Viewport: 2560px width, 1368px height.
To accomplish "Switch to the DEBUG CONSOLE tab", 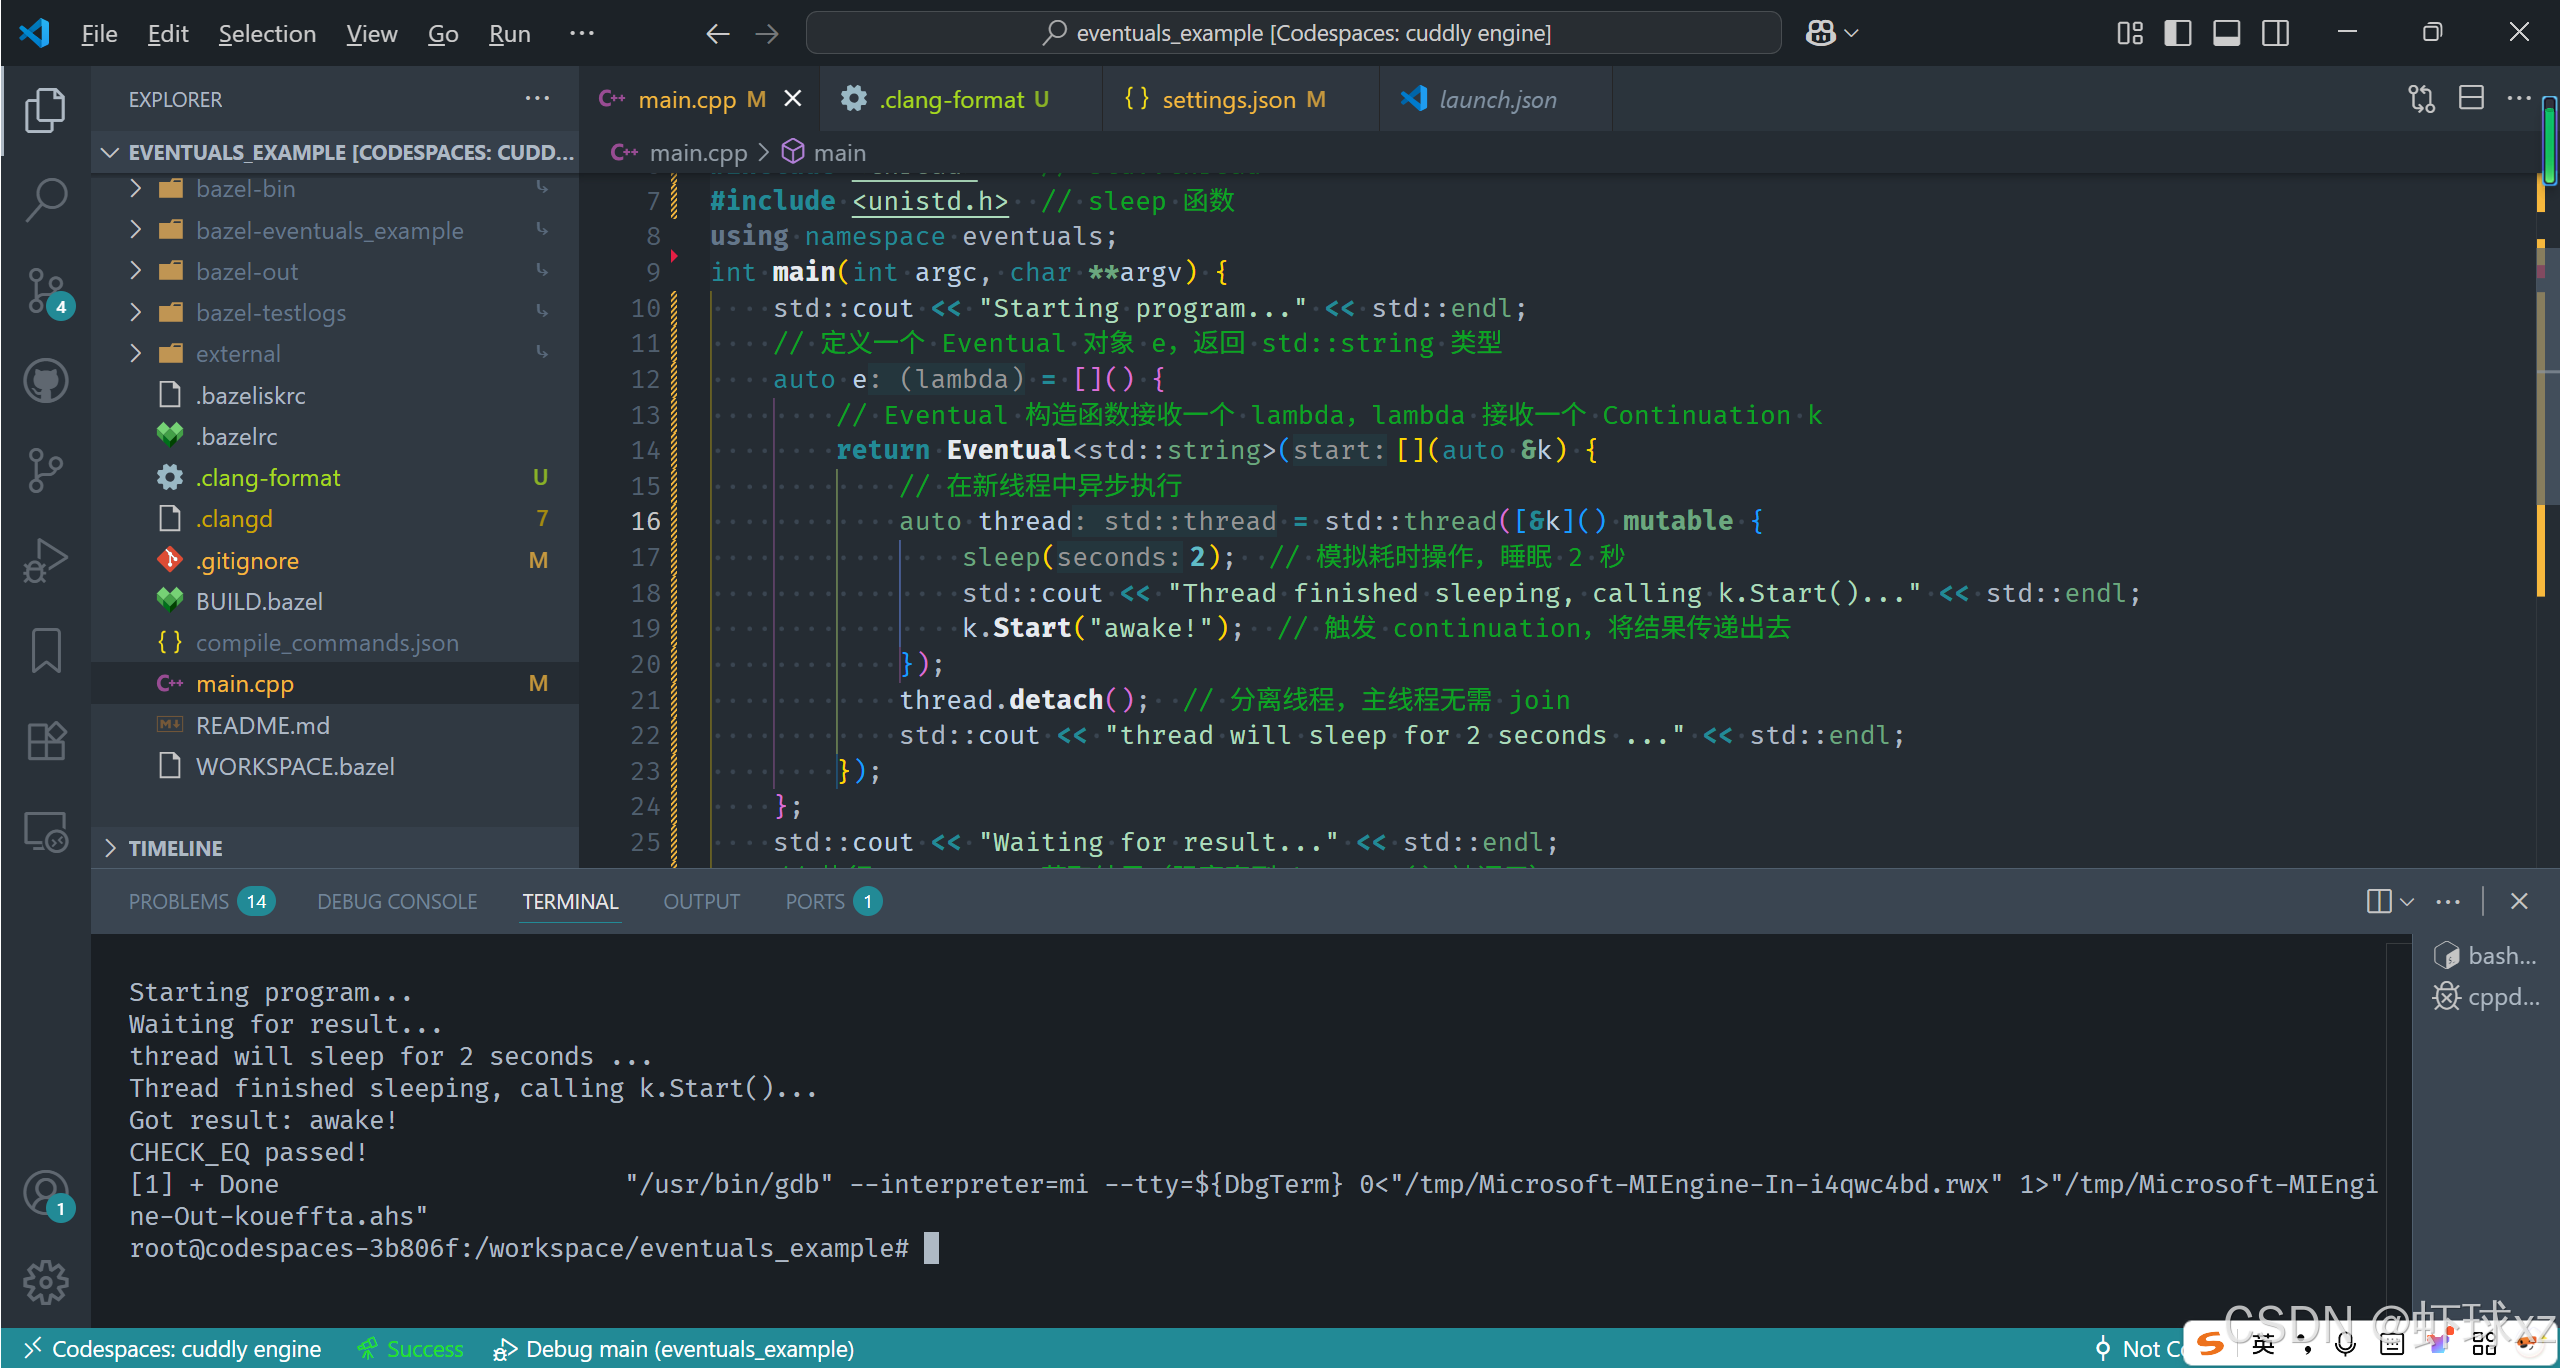I will click(397, 901).
